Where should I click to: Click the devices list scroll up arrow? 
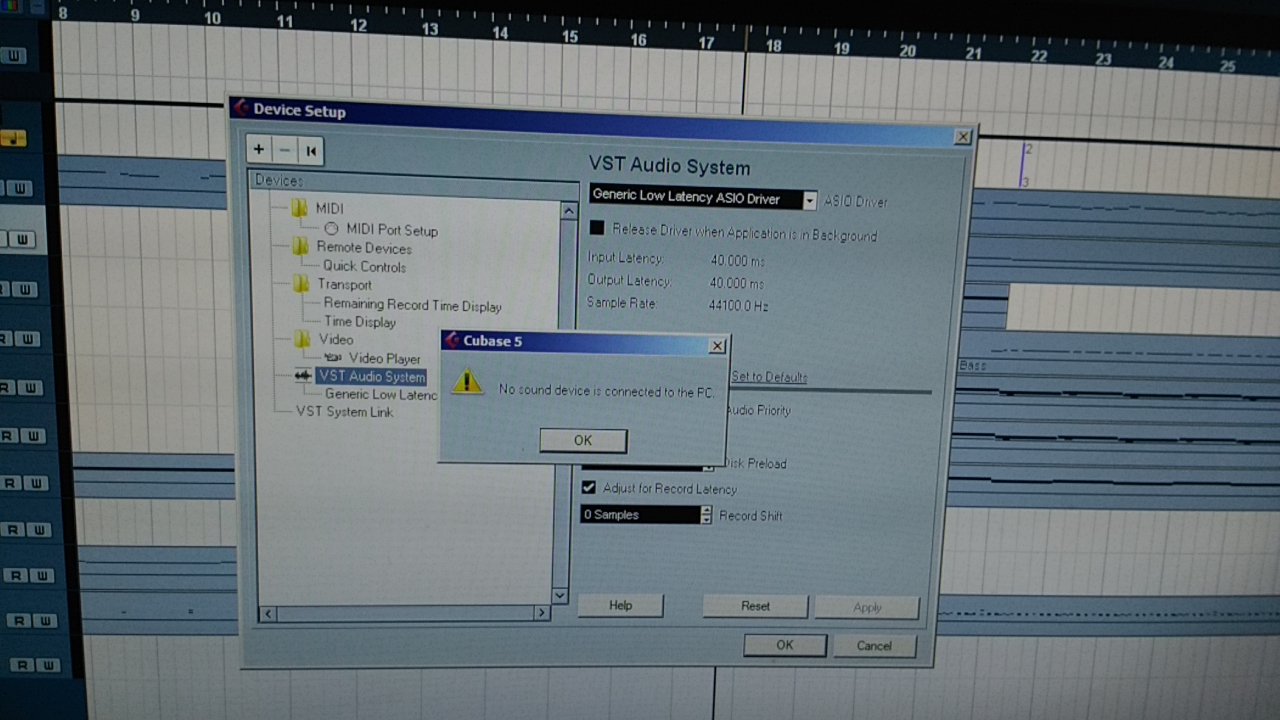[568, 210]
